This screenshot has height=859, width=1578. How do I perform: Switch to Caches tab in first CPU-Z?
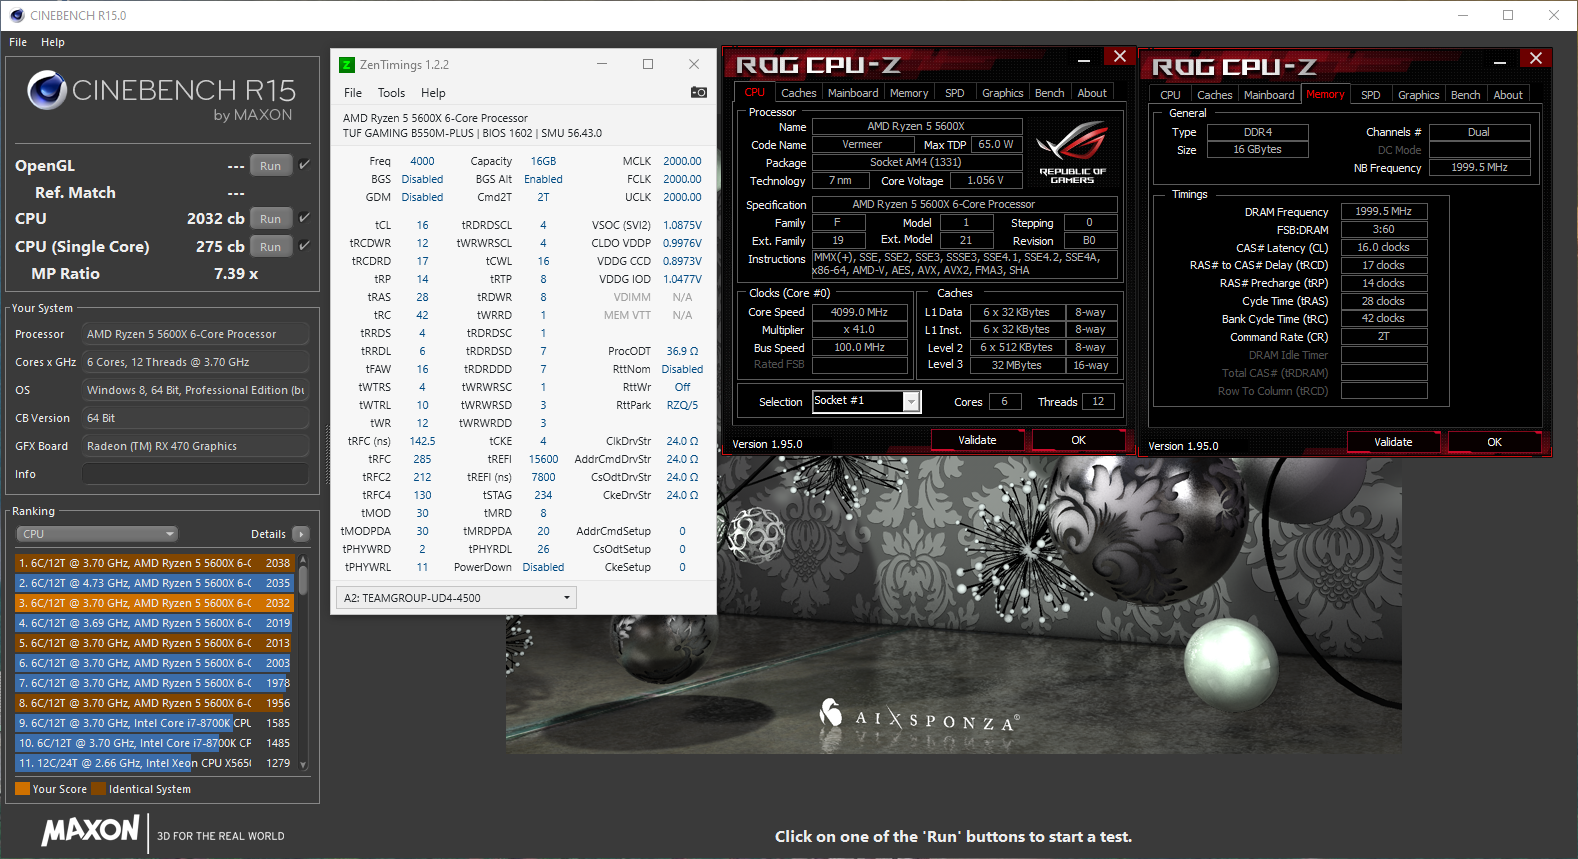click(x=798, y=93)
